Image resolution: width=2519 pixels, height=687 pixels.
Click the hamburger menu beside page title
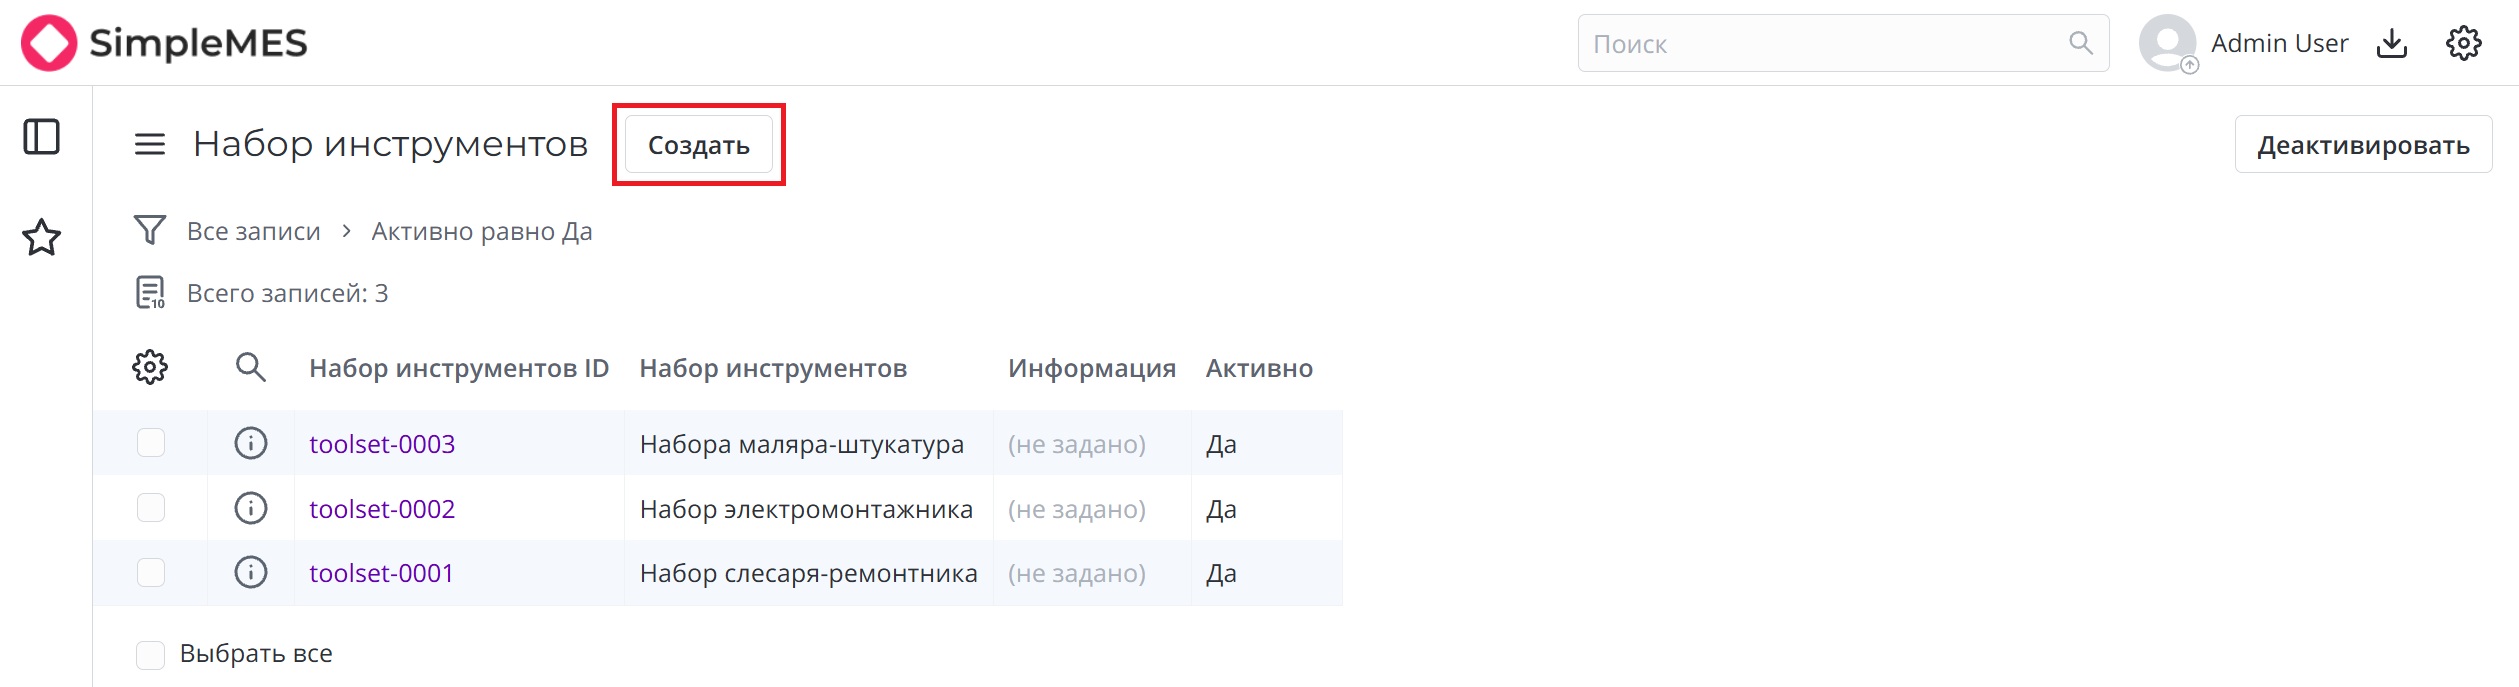(148, 143)
